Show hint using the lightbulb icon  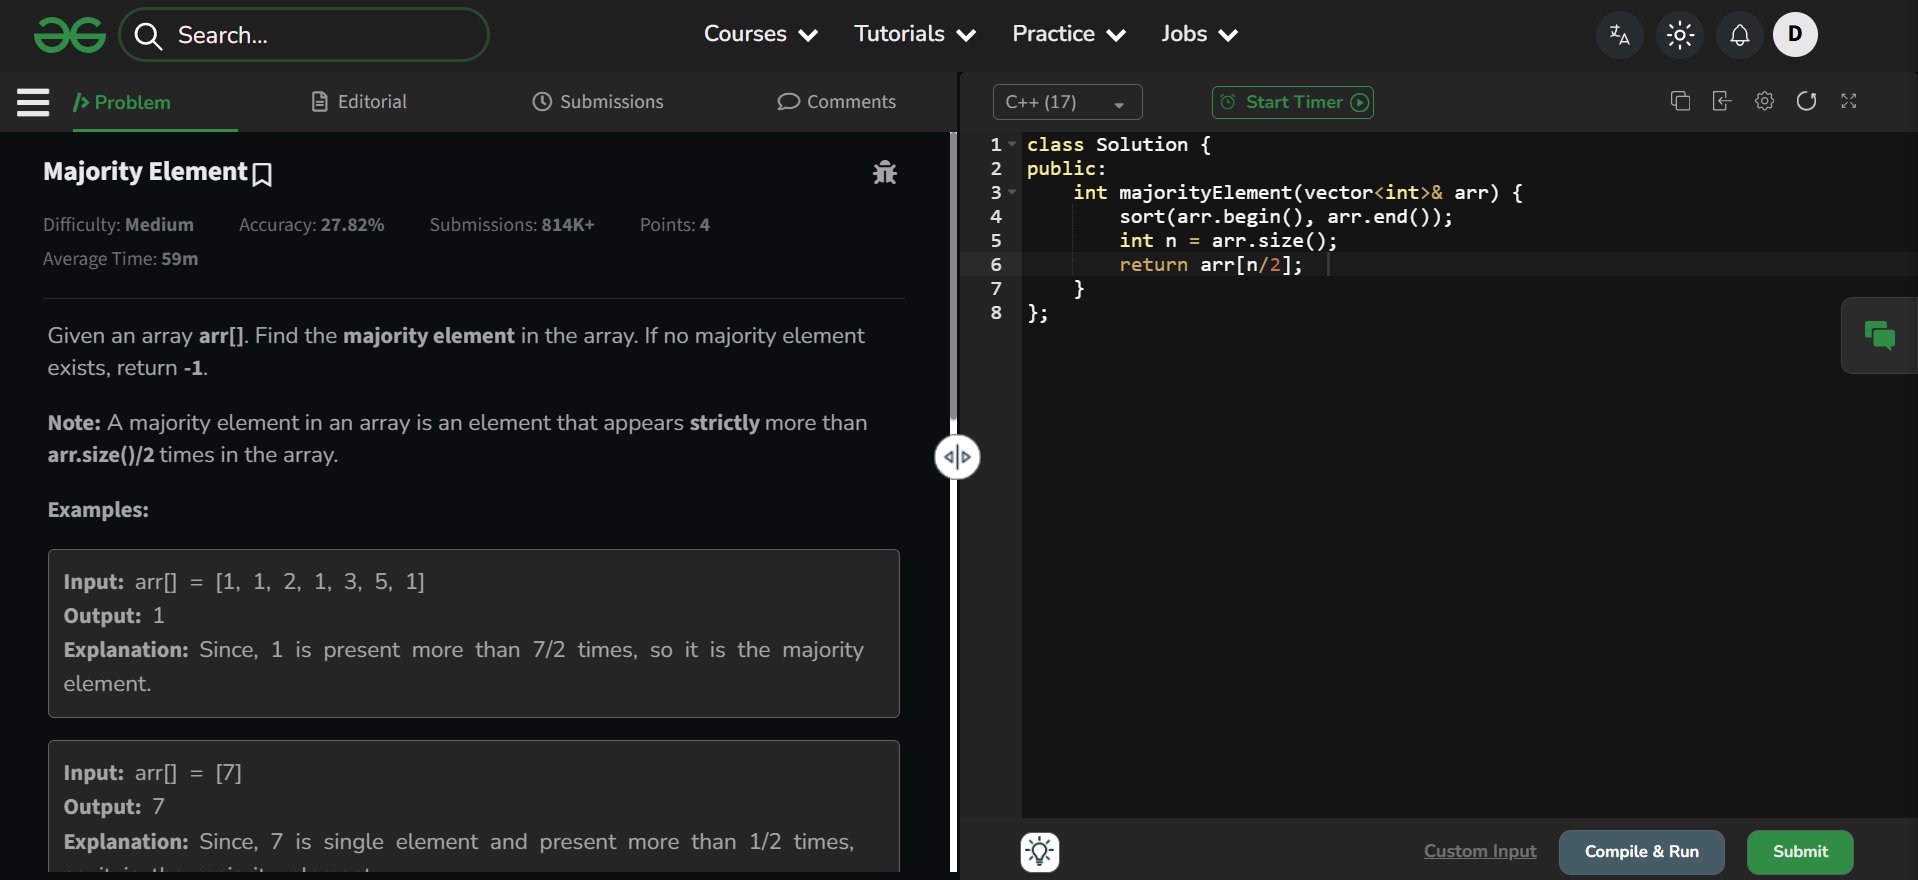(x=1040, y=852)
